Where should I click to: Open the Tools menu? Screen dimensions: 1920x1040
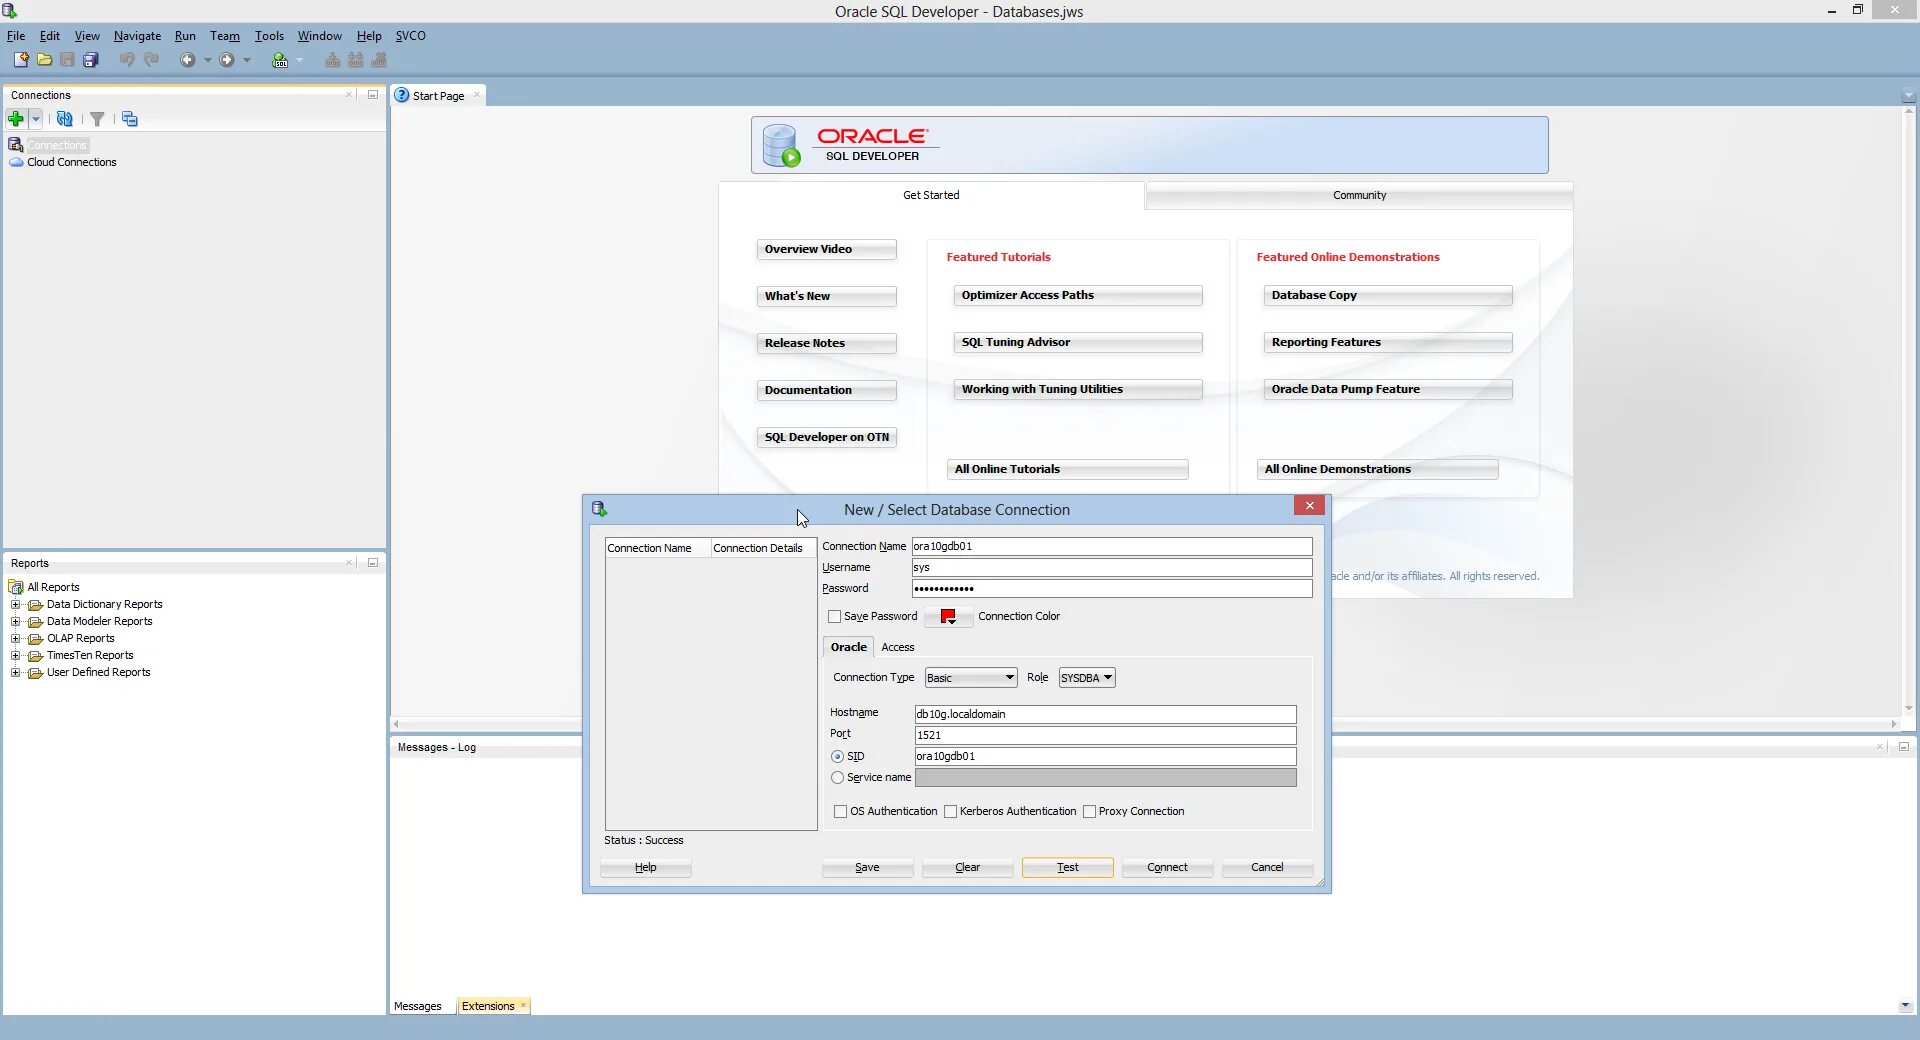pos(269,36)
